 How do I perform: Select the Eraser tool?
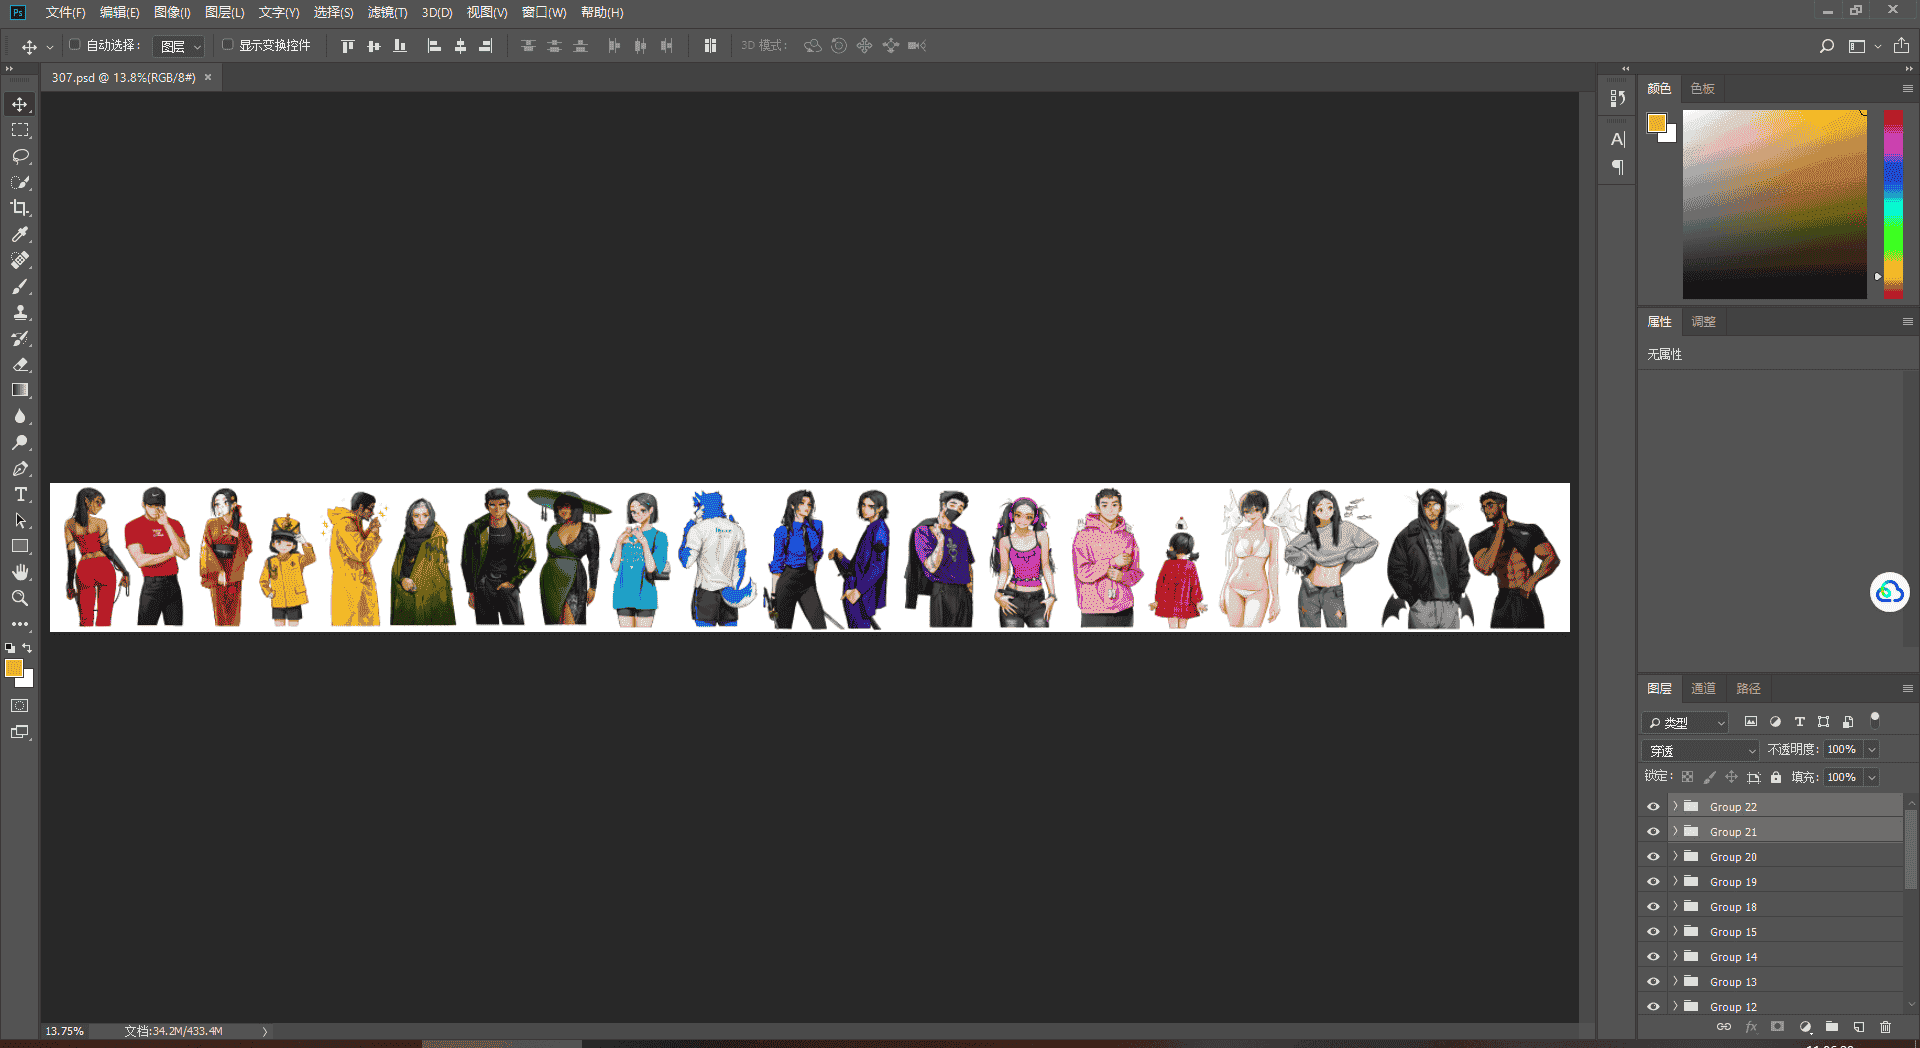click(20, 364)
